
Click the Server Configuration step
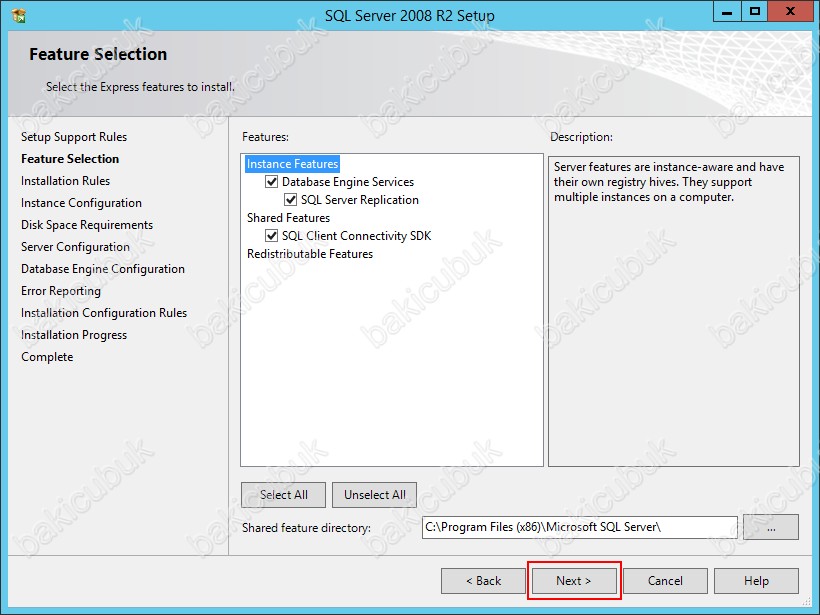point(75,247)
